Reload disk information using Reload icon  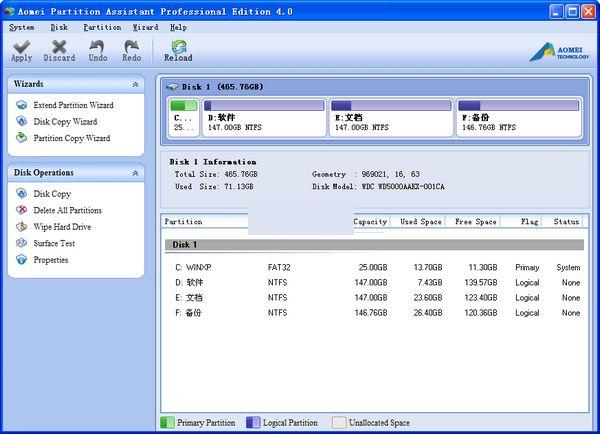(178, 47)
